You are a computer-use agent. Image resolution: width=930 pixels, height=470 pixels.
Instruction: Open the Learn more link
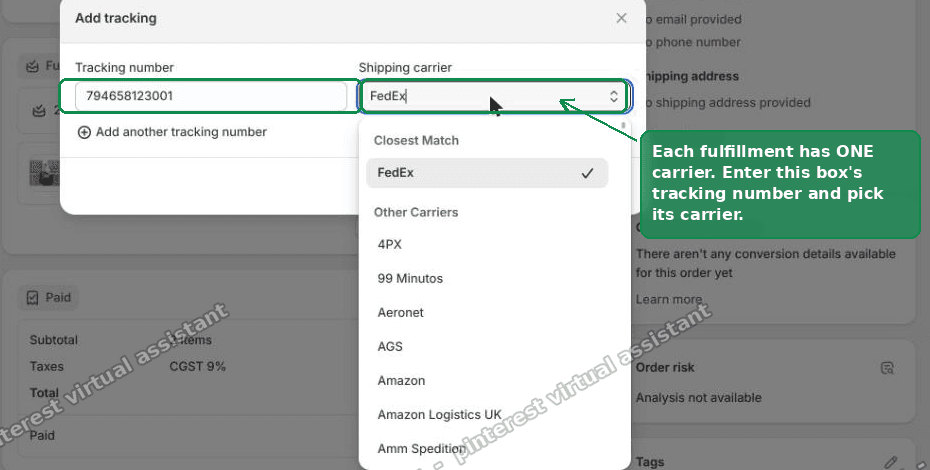pos(669,299)
